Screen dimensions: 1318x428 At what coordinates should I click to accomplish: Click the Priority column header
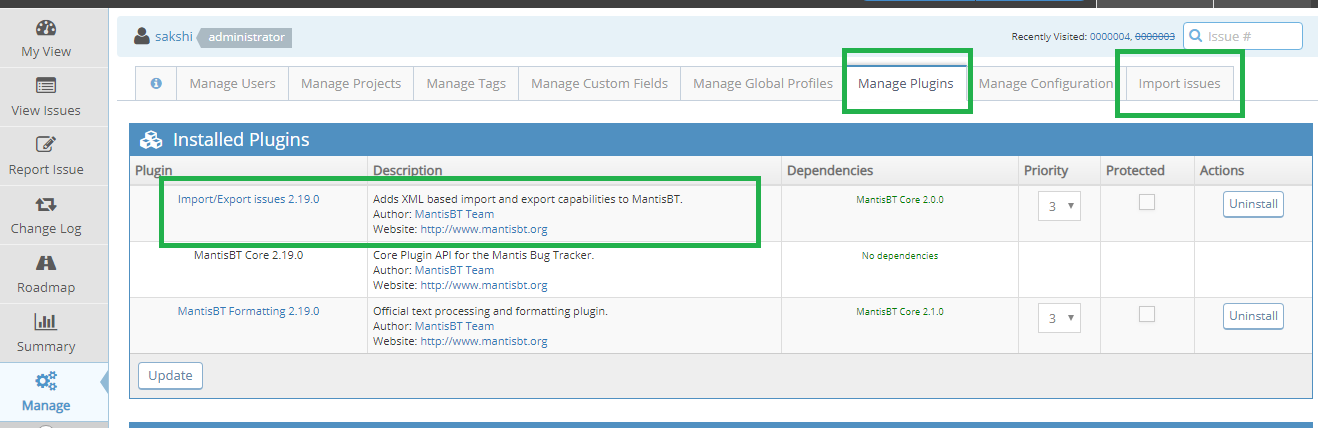pos(1046,171)
